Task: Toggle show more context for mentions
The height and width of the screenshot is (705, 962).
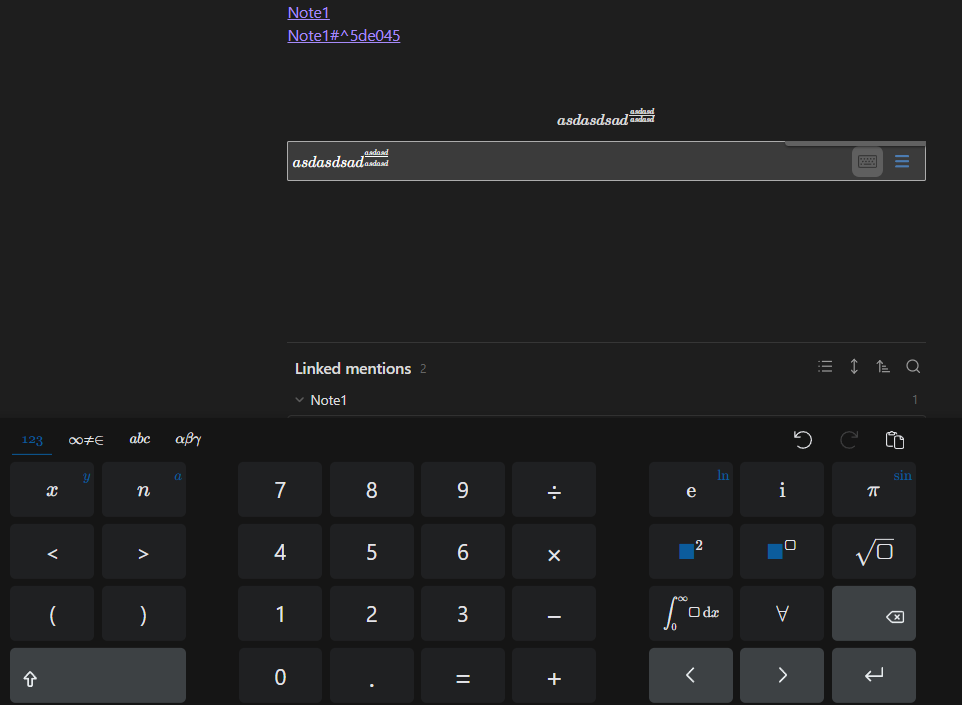Action: (854, 367)
